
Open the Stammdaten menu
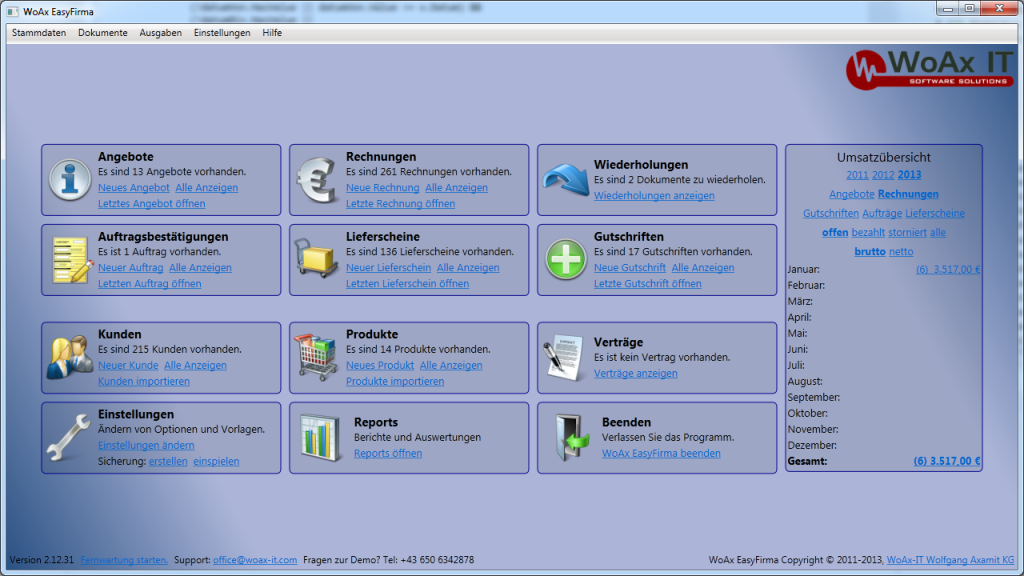(39, 33)
